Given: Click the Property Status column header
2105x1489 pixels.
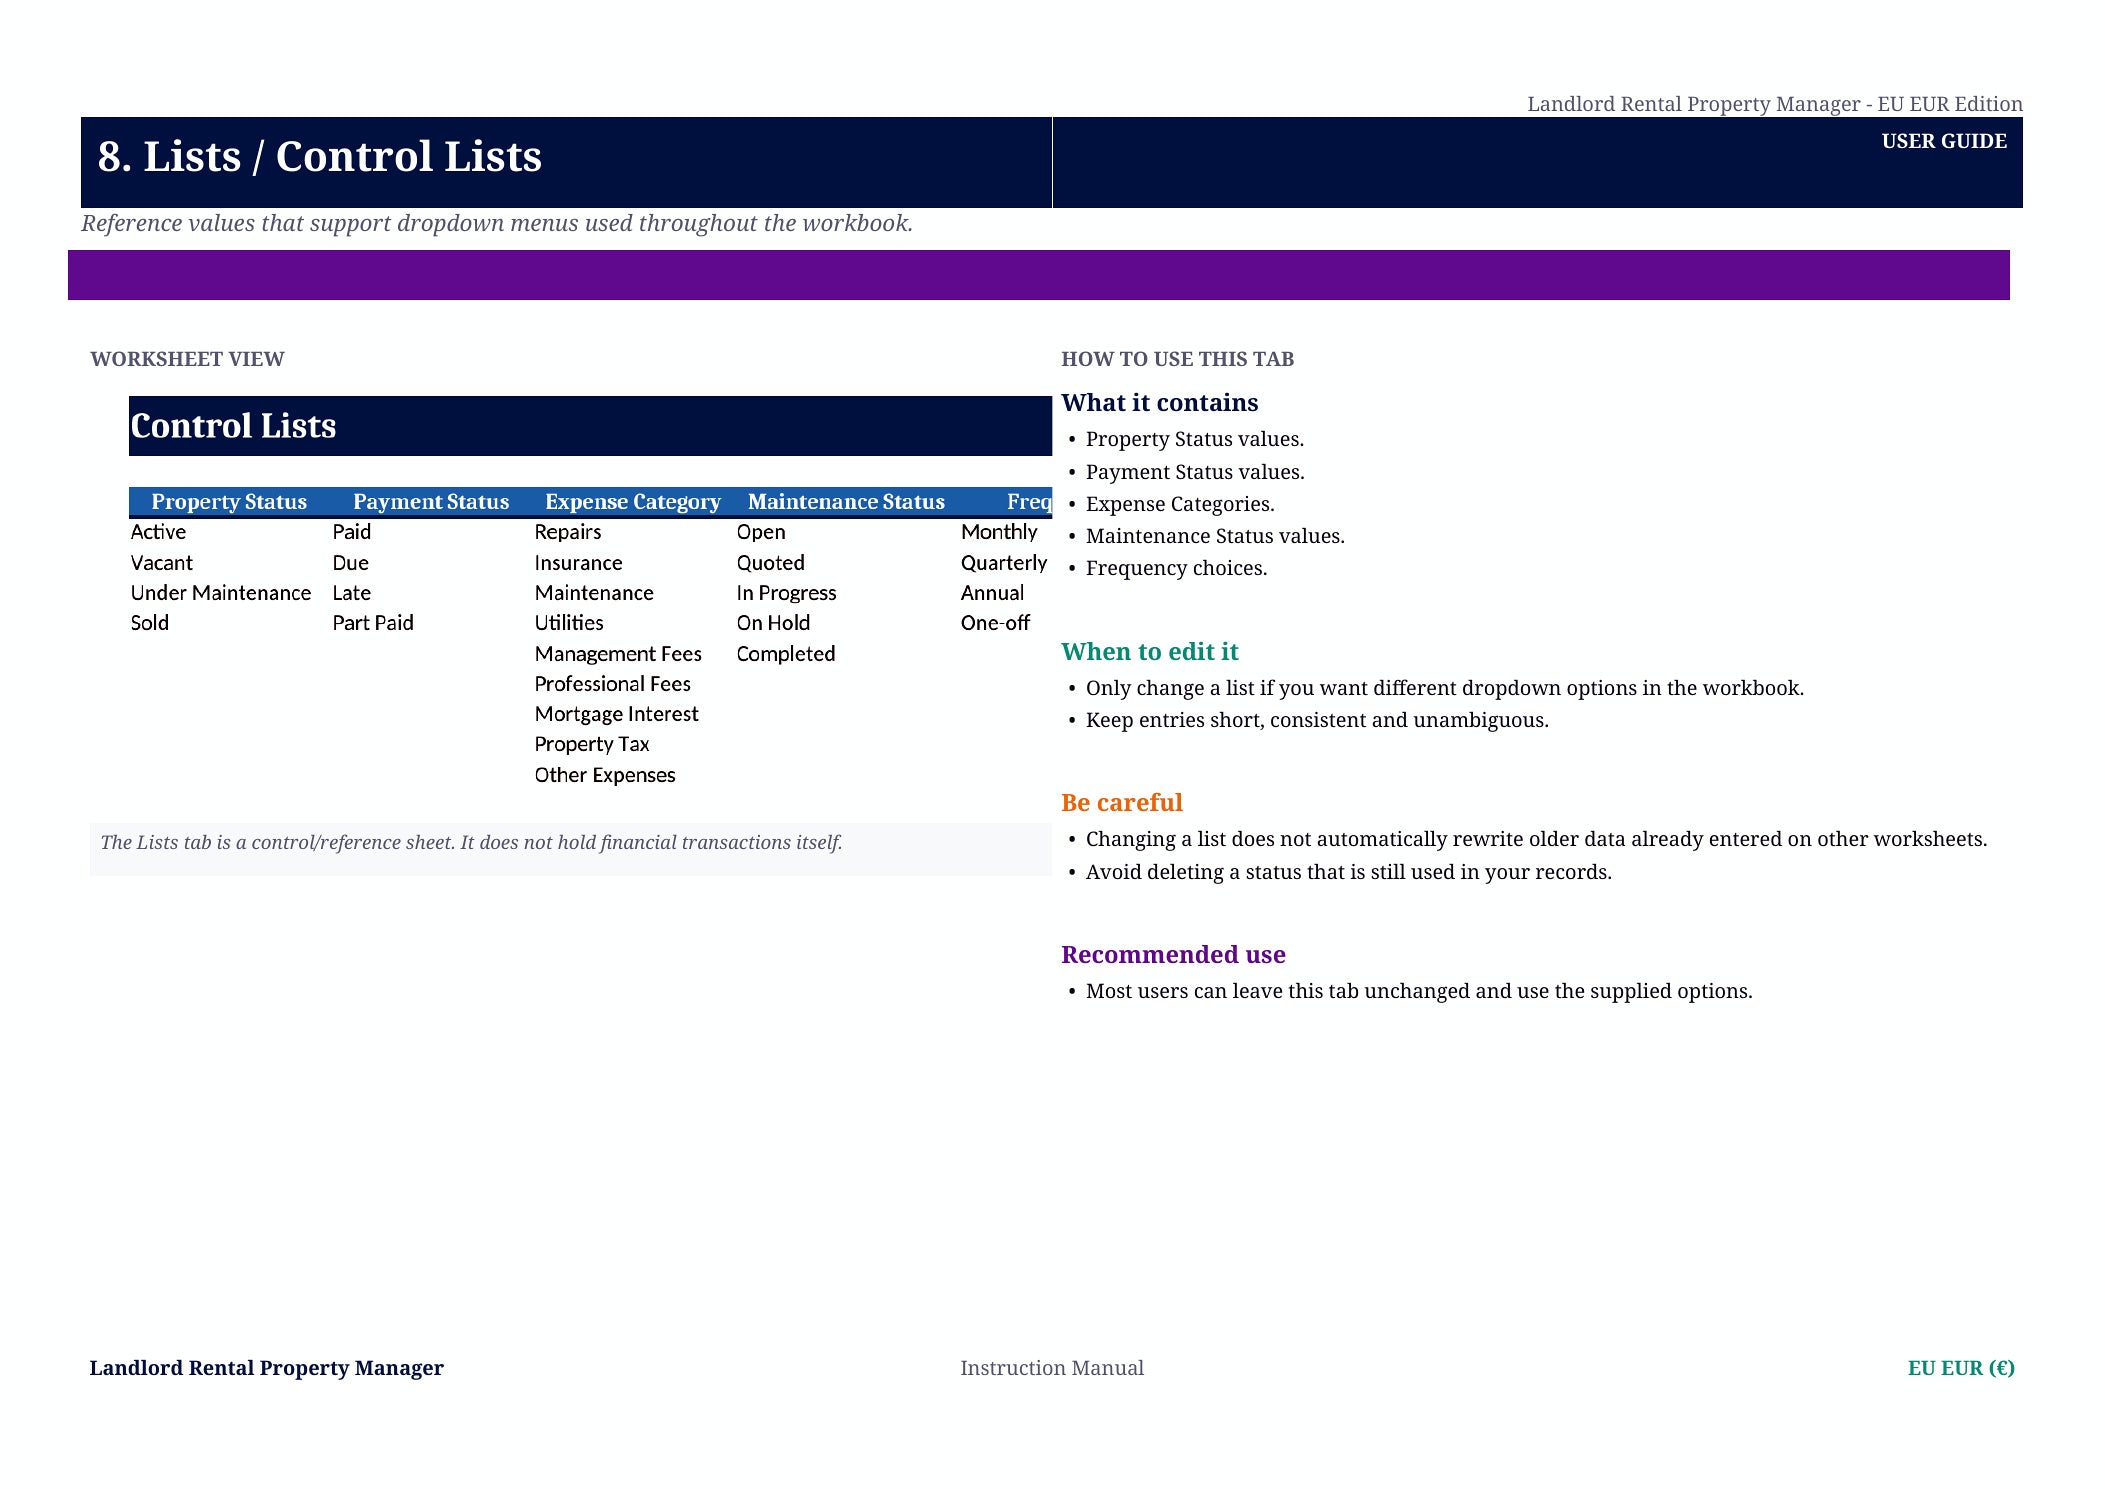Looking at the screenshot, I should click(229, 502).
